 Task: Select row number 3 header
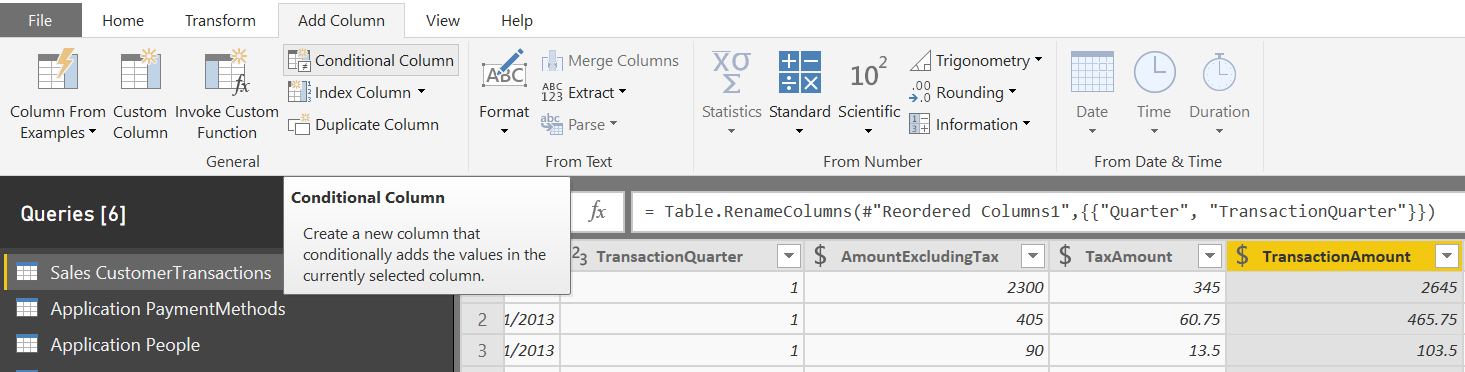[x=482, y=352]
